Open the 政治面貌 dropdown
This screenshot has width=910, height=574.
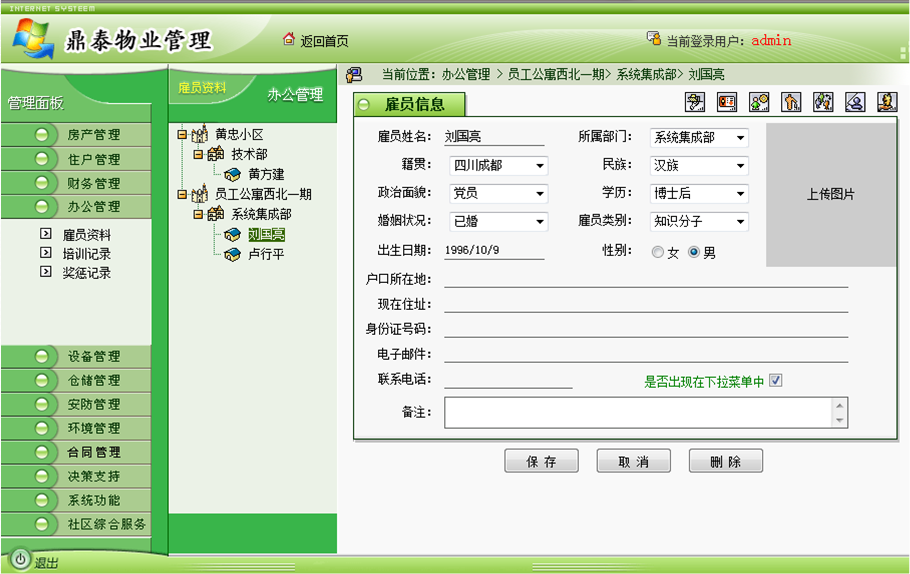click(x=540, y=194)
